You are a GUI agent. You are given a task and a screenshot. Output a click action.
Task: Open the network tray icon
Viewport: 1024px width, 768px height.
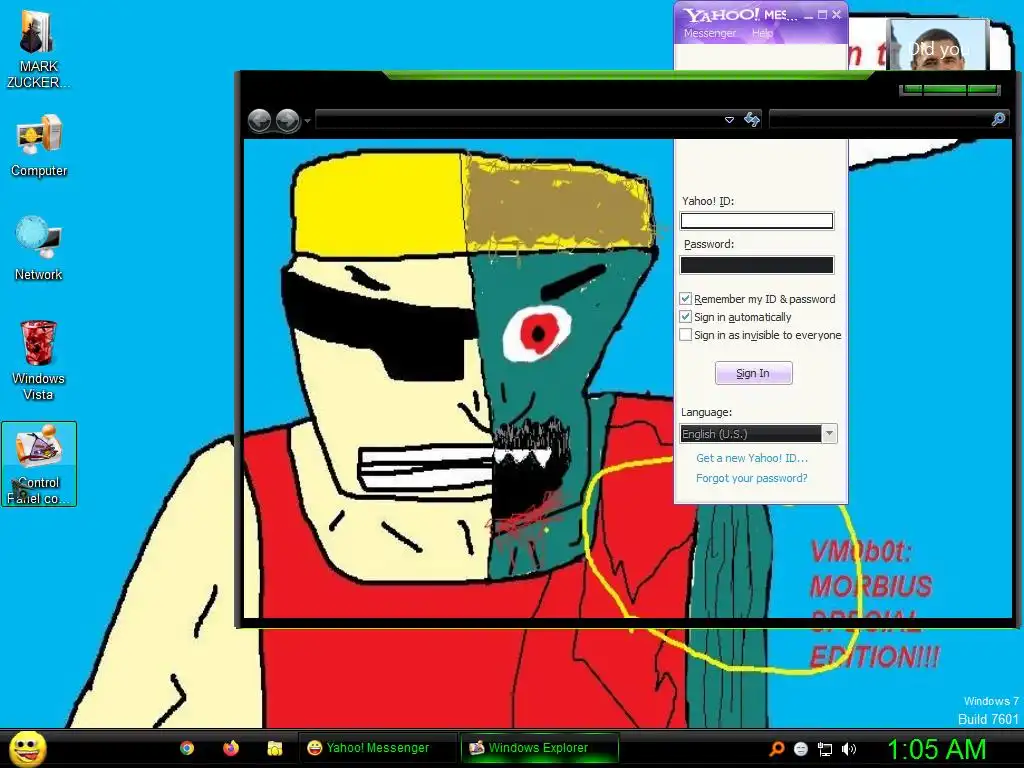coord(825,749)
